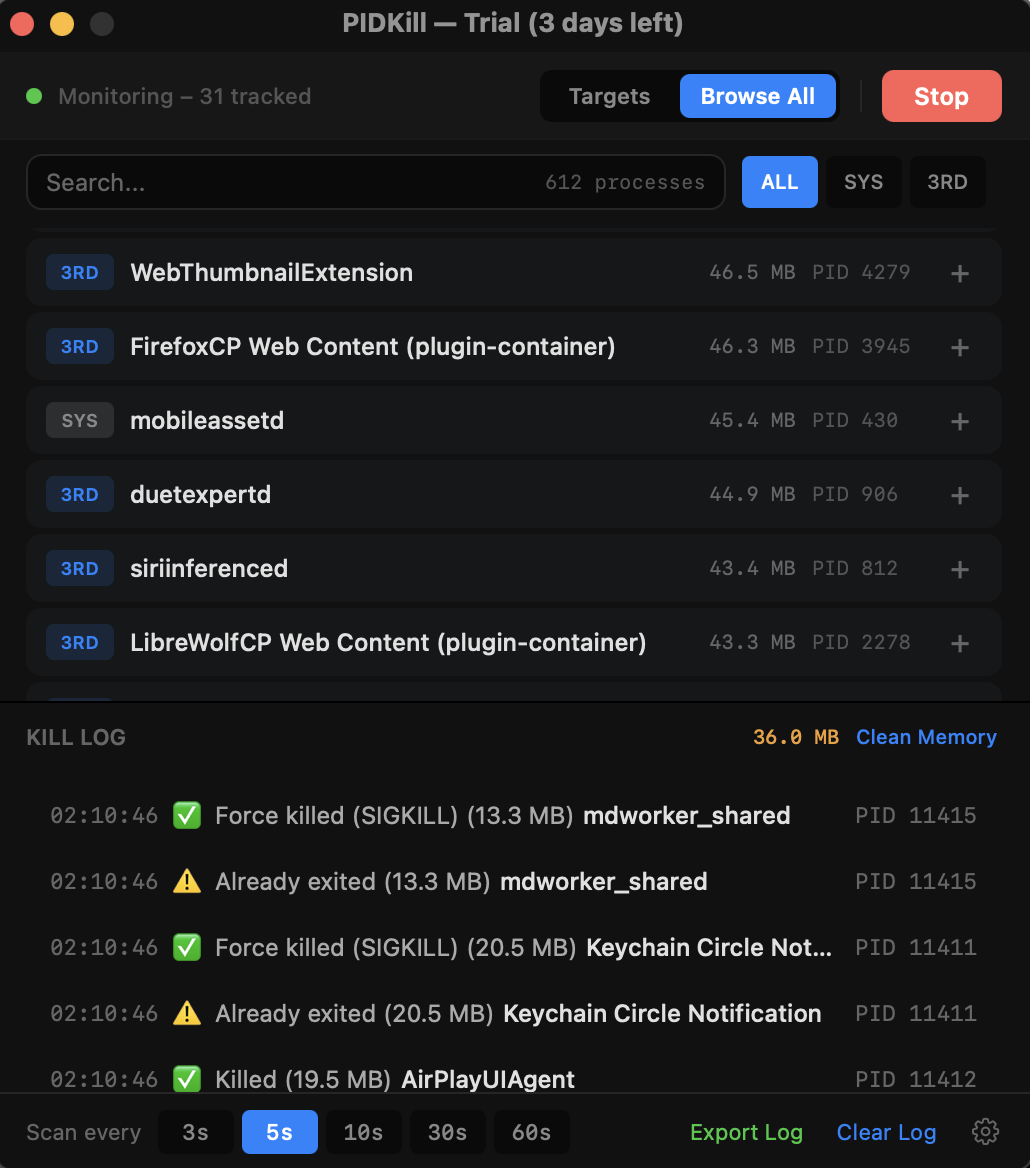Filter process list by SYS

pos(863,182)
